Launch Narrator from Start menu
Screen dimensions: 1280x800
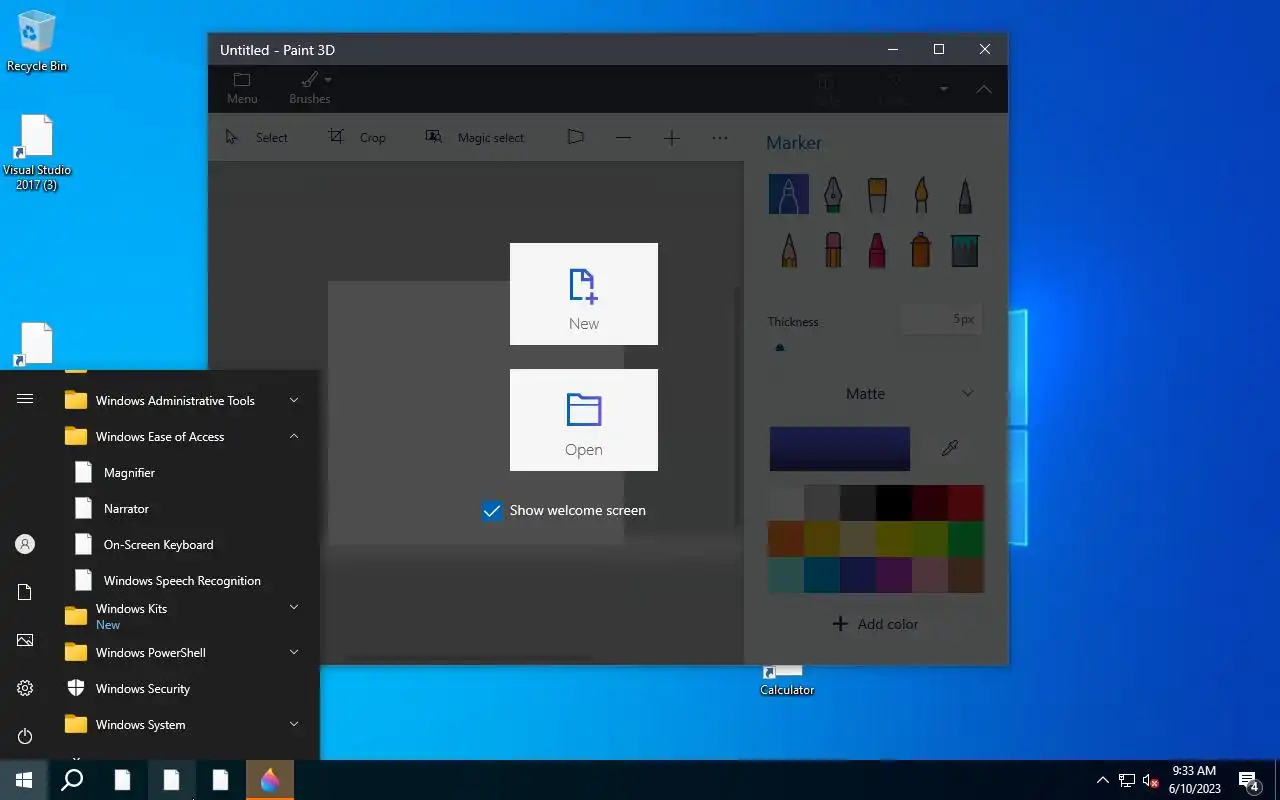[x=182, y=508]
